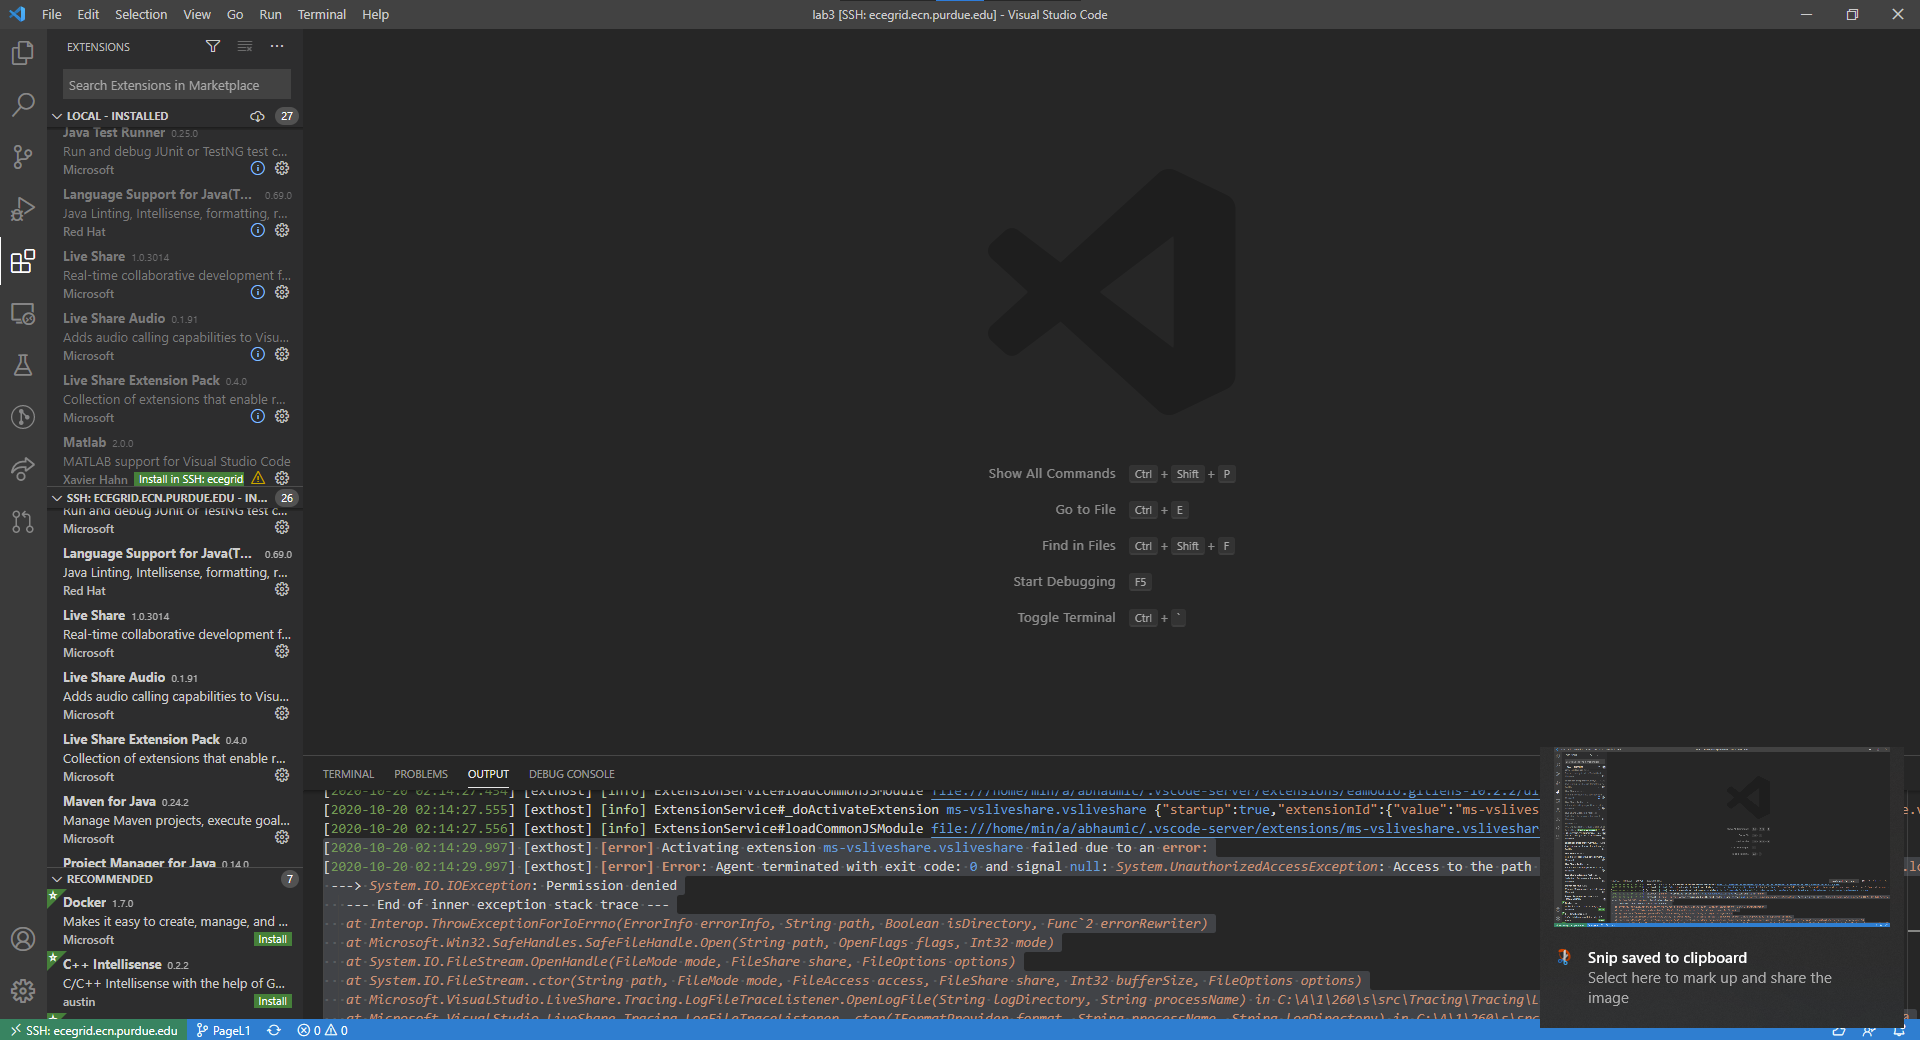The width and height of the screenshot is (1920, 1040).
Task: Click the warning icon on Matlab extension
Action: tap(258, 479)
